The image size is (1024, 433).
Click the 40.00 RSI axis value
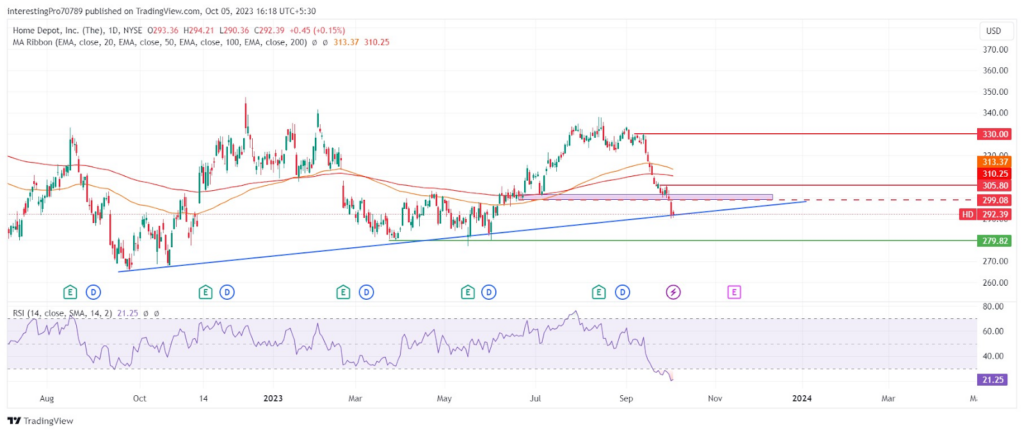(994, 357)
